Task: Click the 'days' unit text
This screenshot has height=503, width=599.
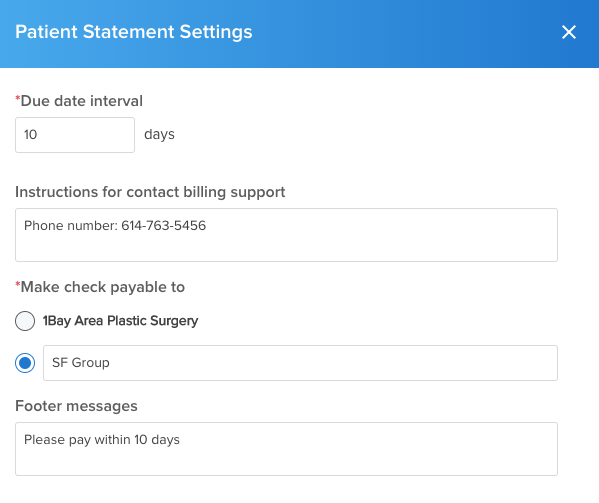Action: click(159, 135)
